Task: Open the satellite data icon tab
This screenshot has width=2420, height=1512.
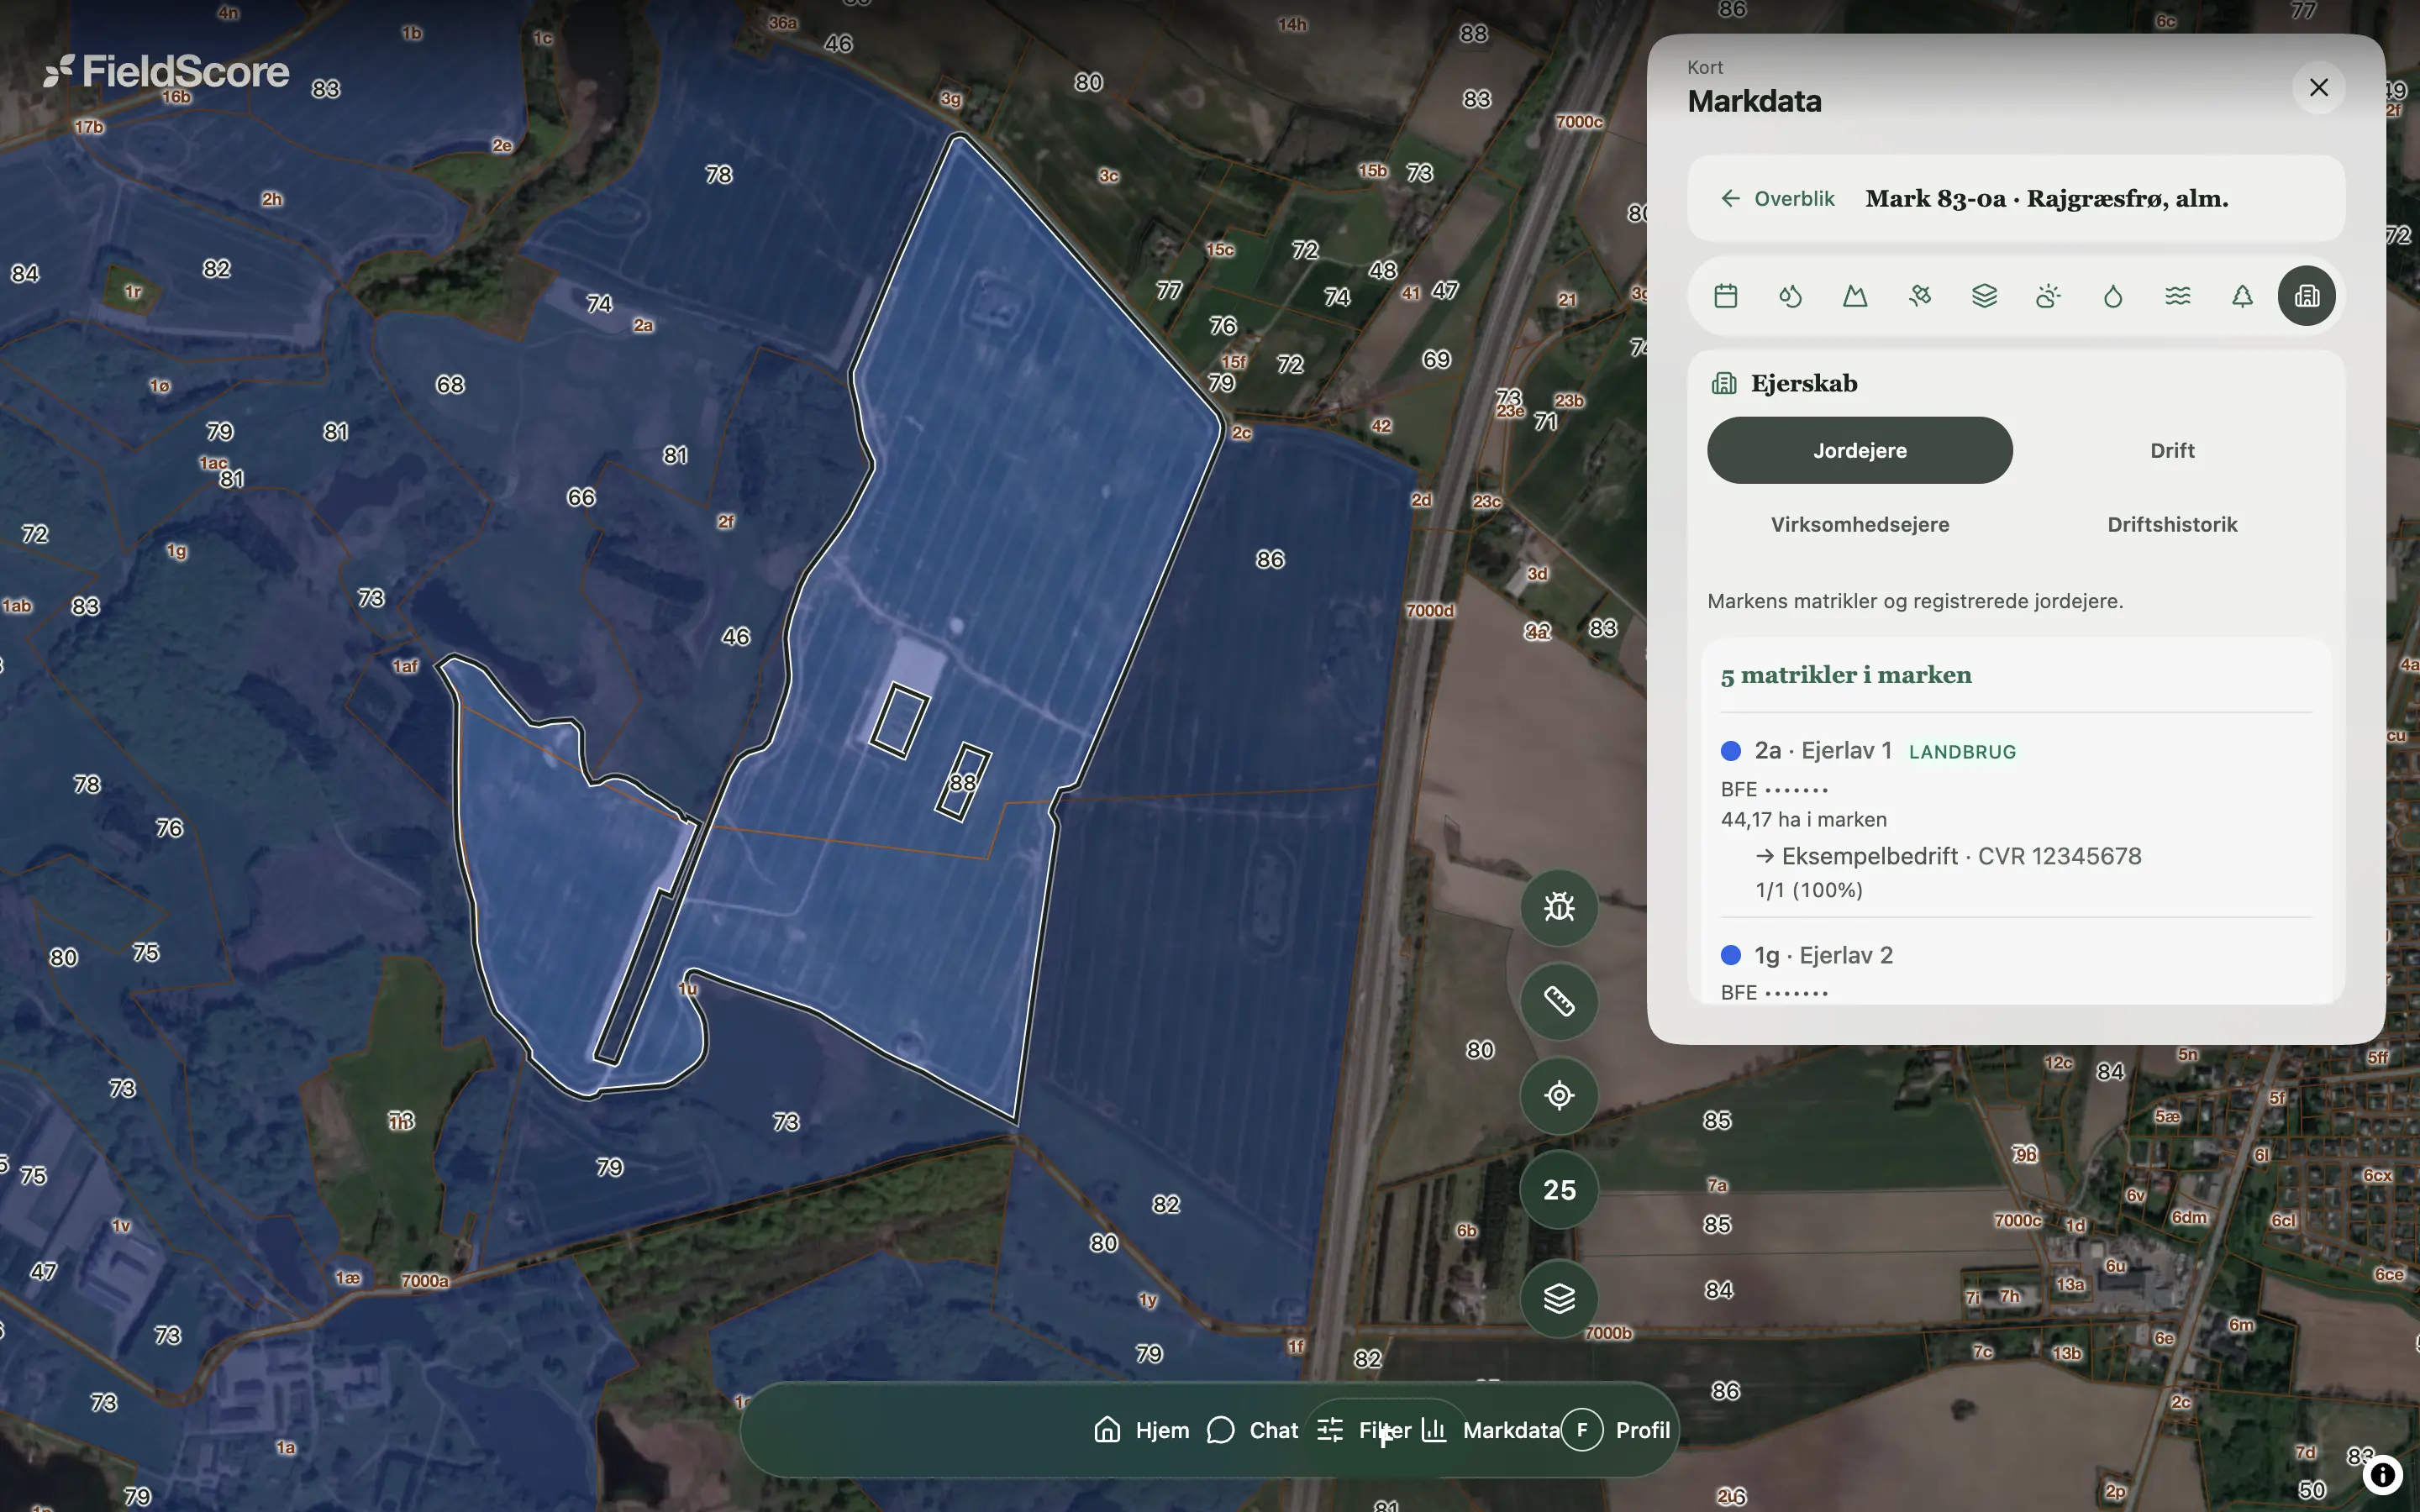Action: coord(1919,296)
